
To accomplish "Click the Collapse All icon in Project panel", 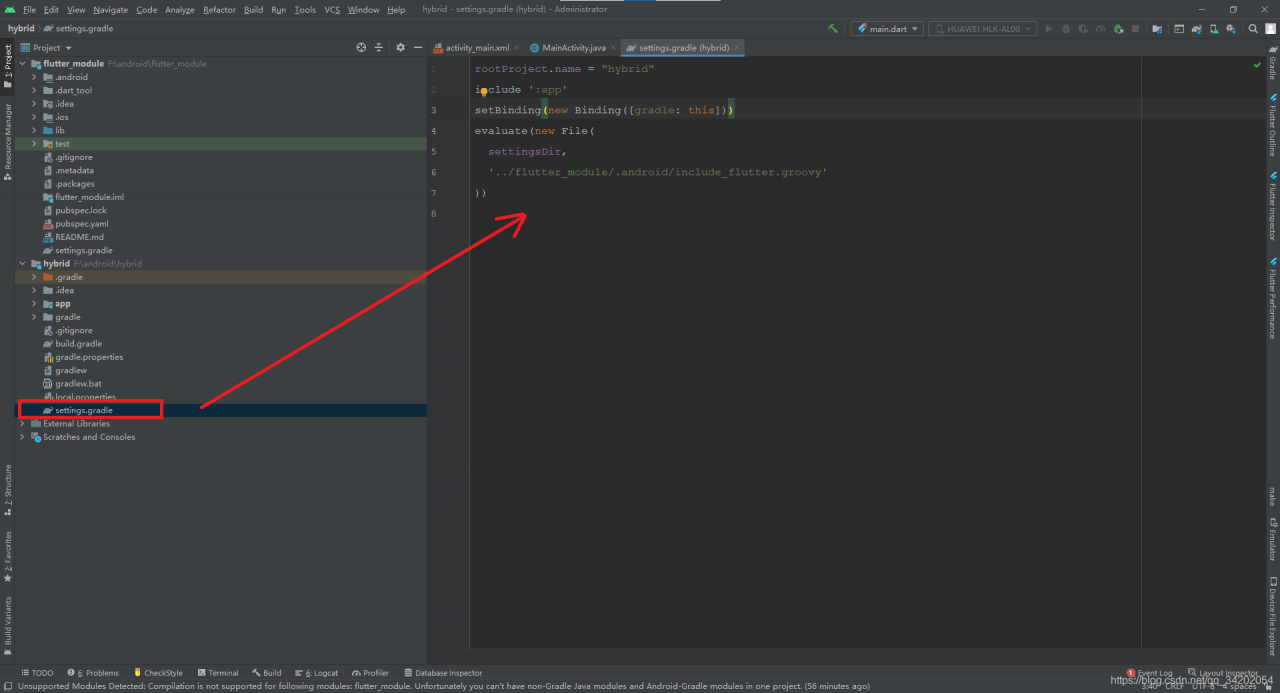I will (379, 47).
